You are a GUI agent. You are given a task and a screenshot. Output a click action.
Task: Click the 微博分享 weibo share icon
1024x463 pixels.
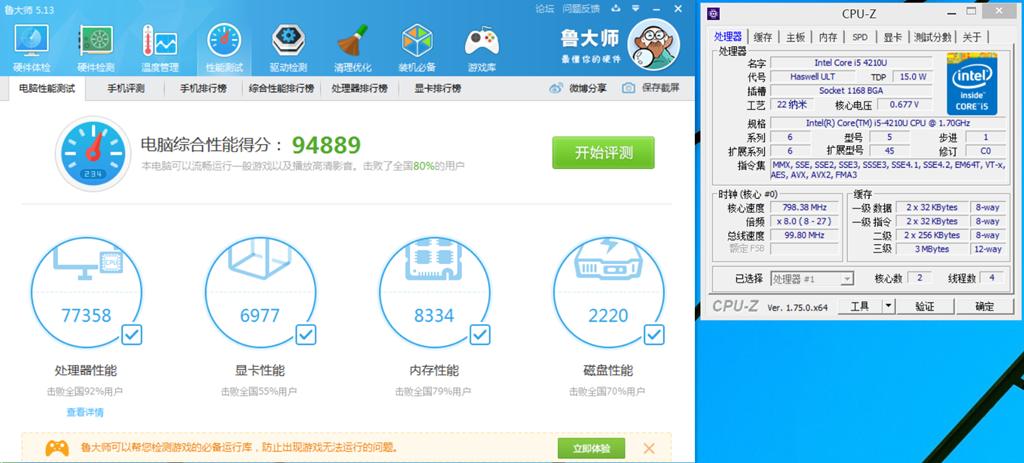tap(555, 88)
